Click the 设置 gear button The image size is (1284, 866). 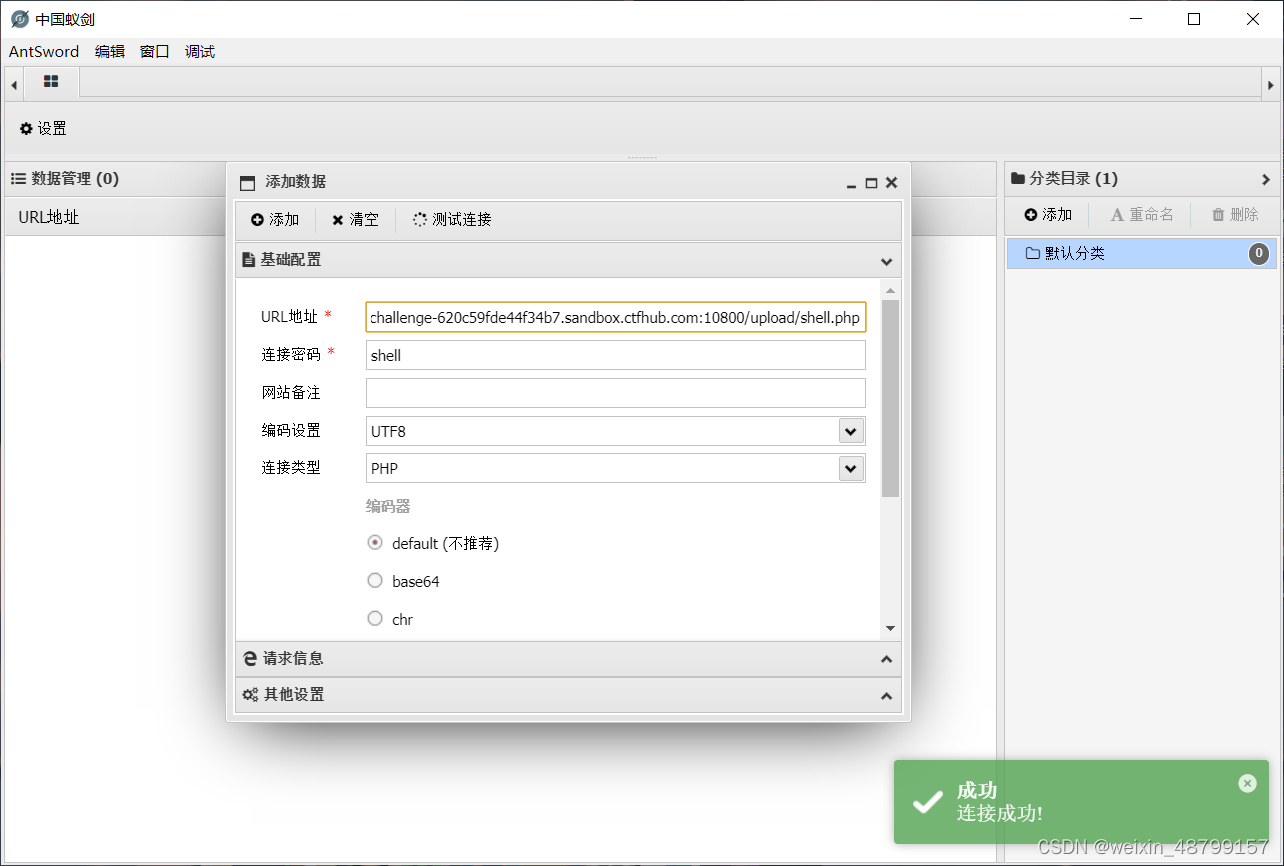(43, 129)
